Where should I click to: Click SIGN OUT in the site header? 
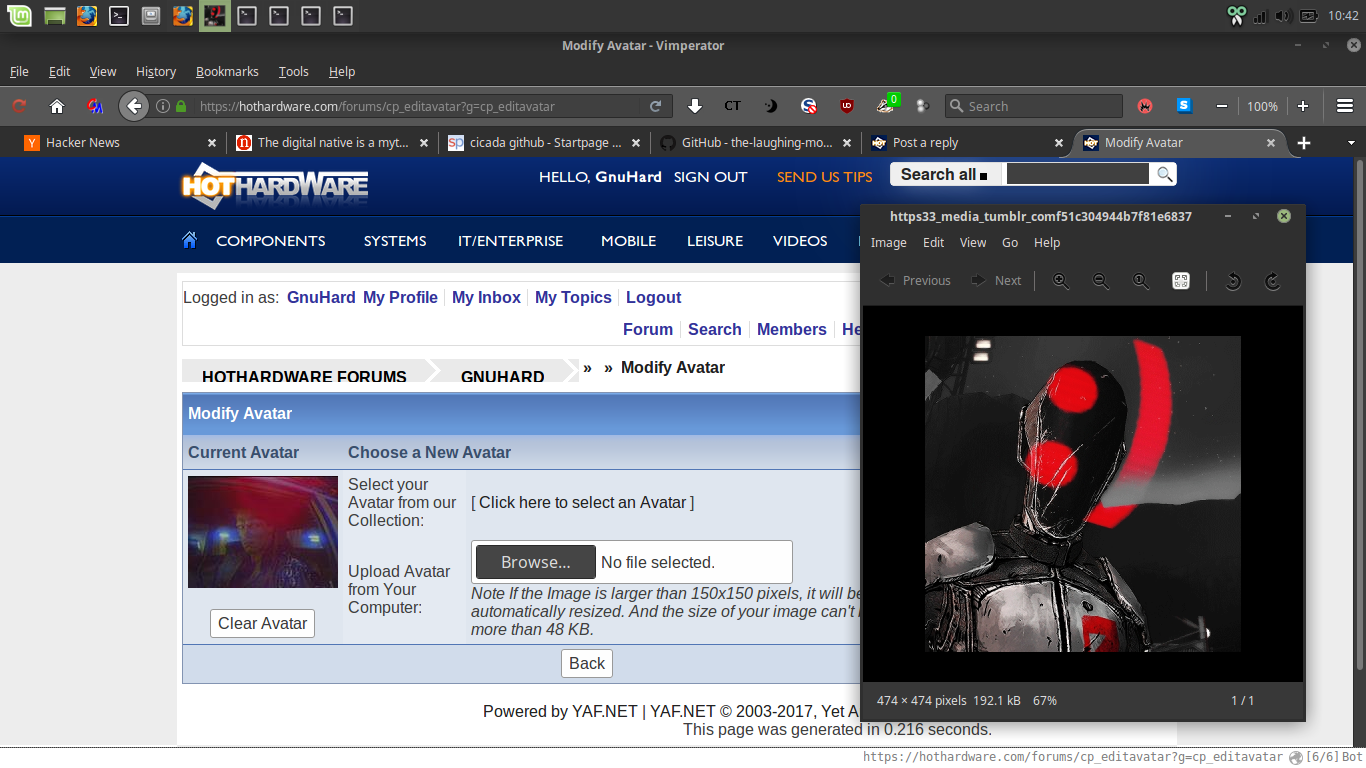[x=711, y=176]
